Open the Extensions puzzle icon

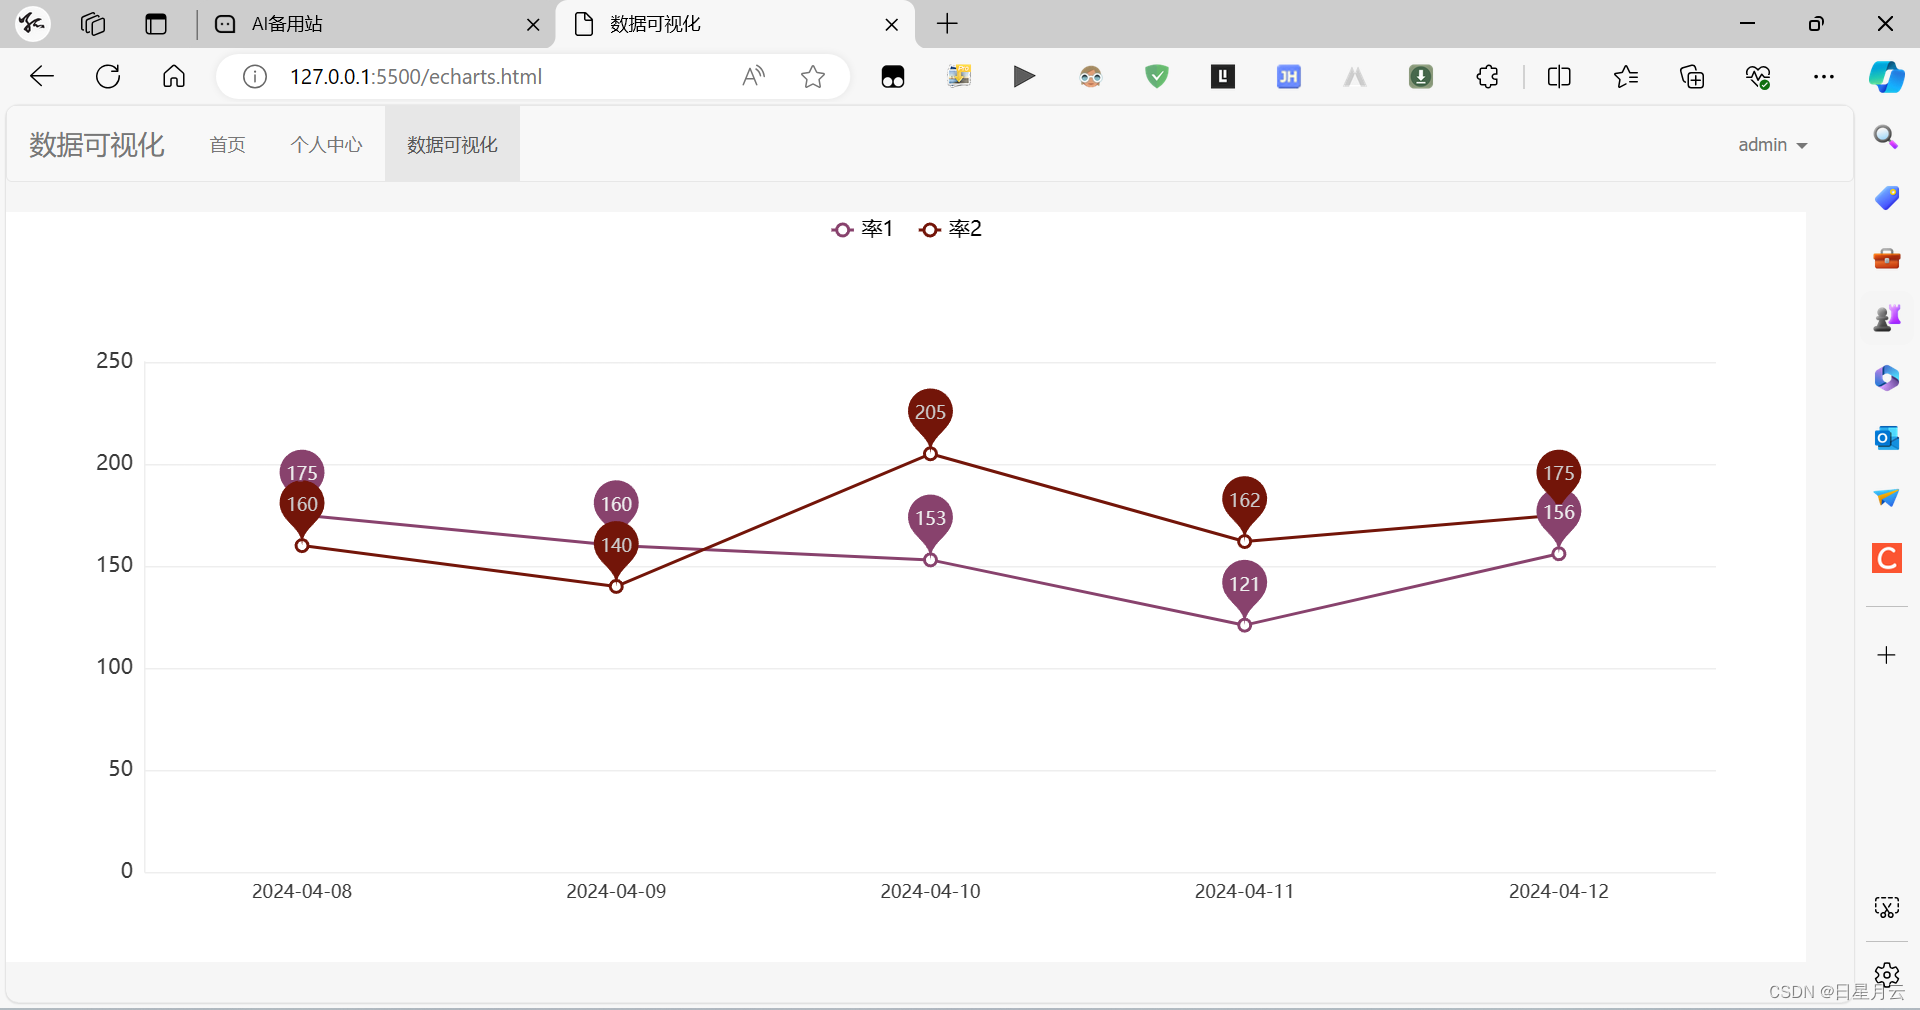[1487, 76]
